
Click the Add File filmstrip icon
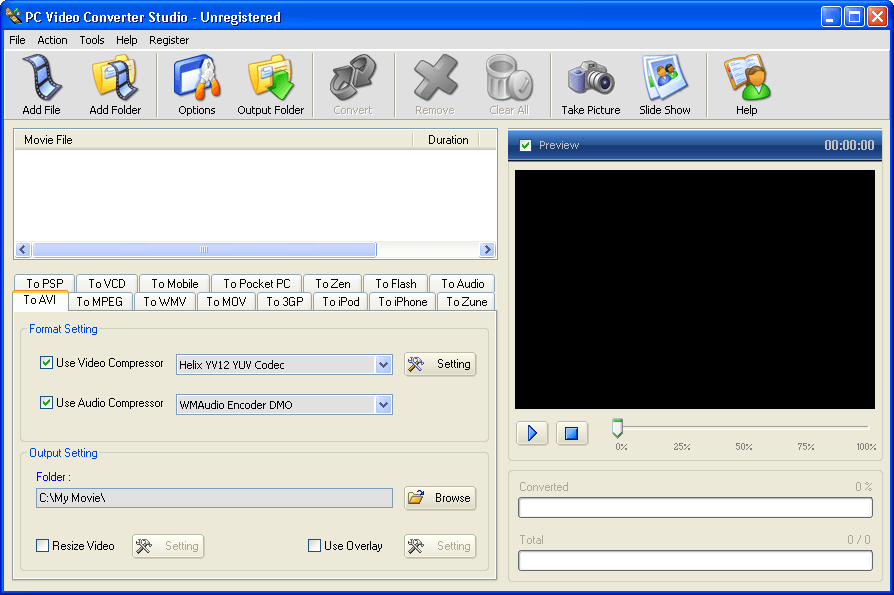coord(41,78)
